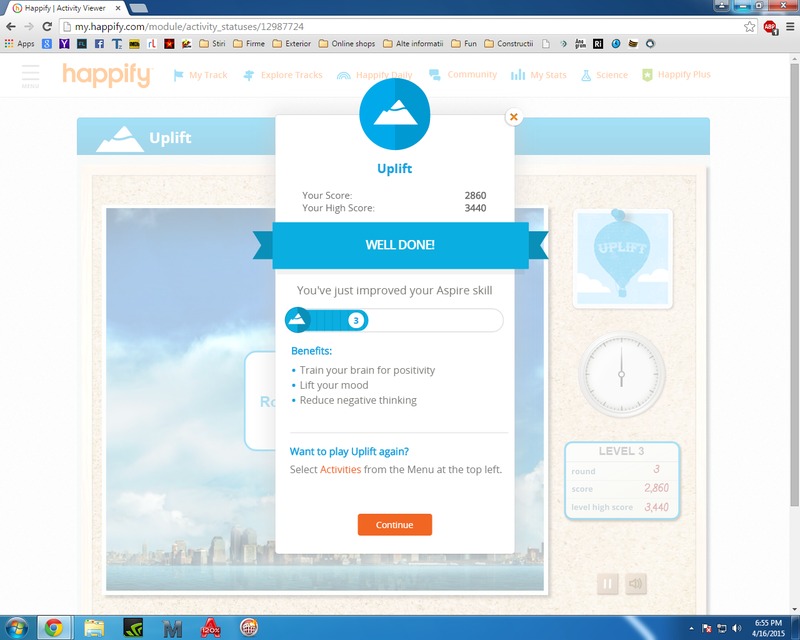Bookmark this page with the star
This screenshot has width=800, height=640.
coord(749,27)
